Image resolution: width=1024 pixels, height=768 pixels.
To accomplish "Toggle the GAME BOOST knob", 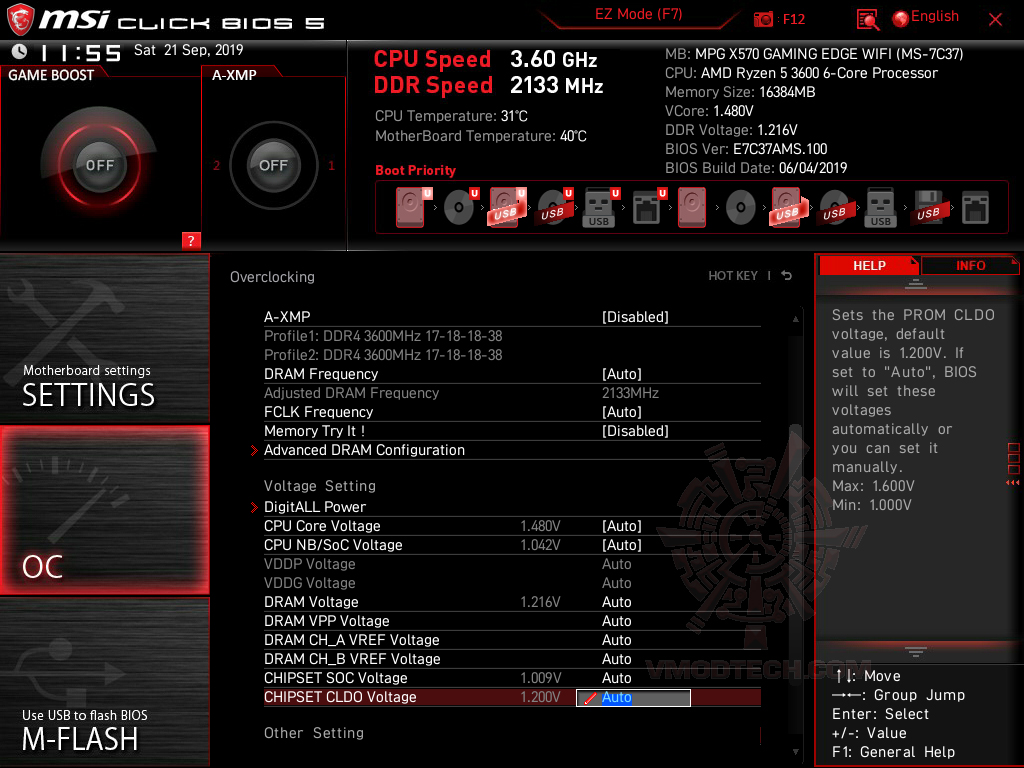I will click(x=99, y=165).
